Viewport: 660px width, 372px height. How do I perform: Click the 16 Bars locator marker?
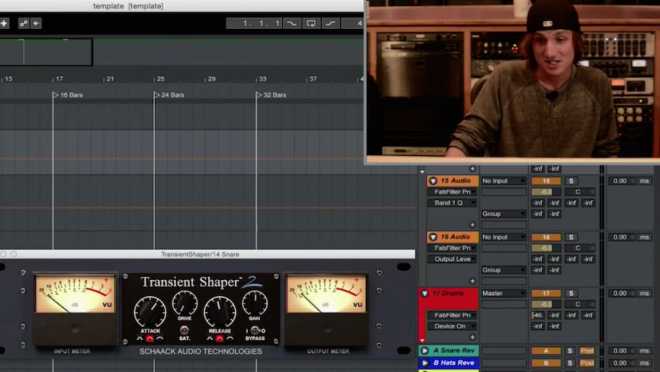click(x=68, y=95)
